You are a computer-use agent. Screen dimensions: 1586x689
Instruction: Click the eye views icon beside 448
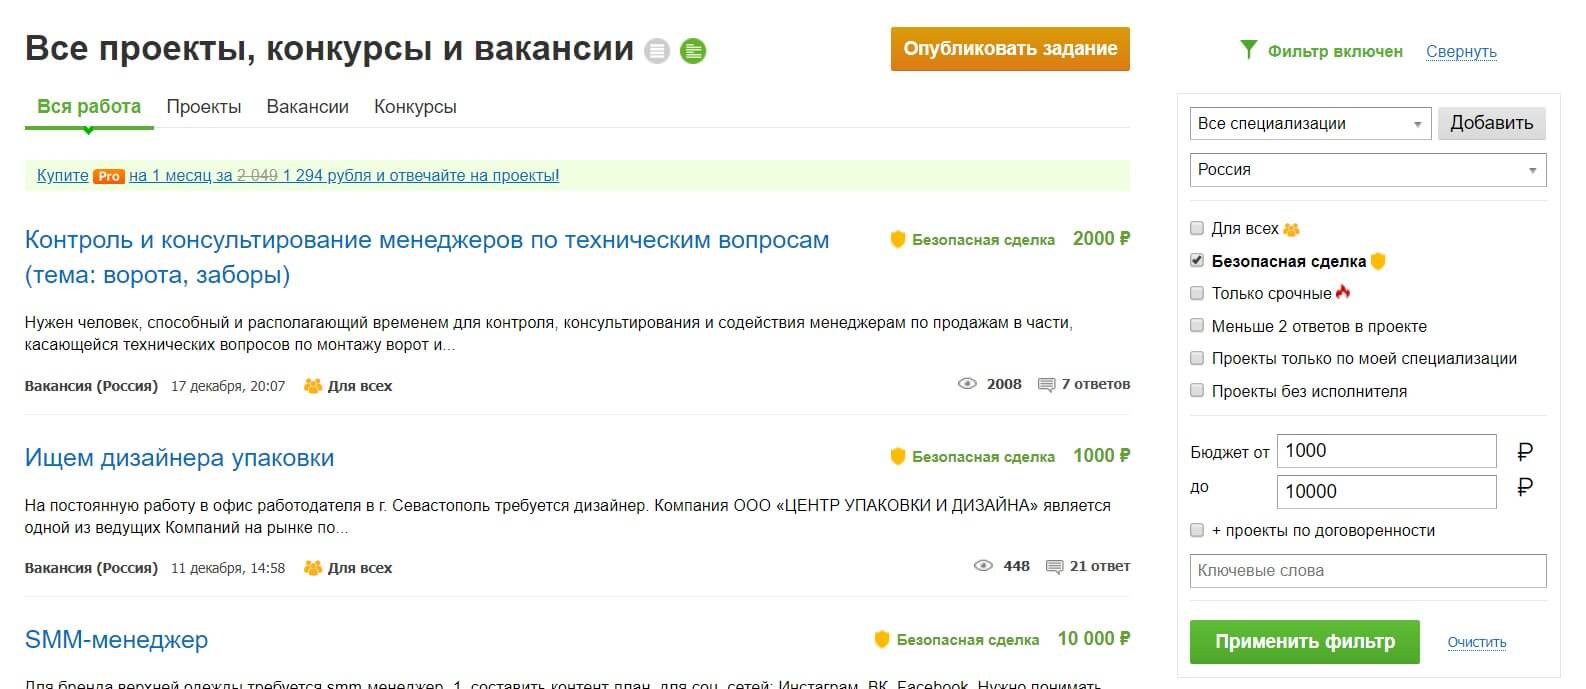(983, 566)
